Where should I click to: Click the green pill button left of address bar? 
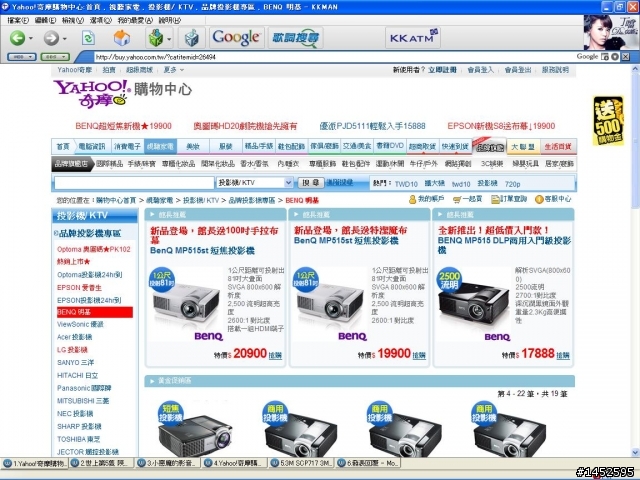[55, 57]
